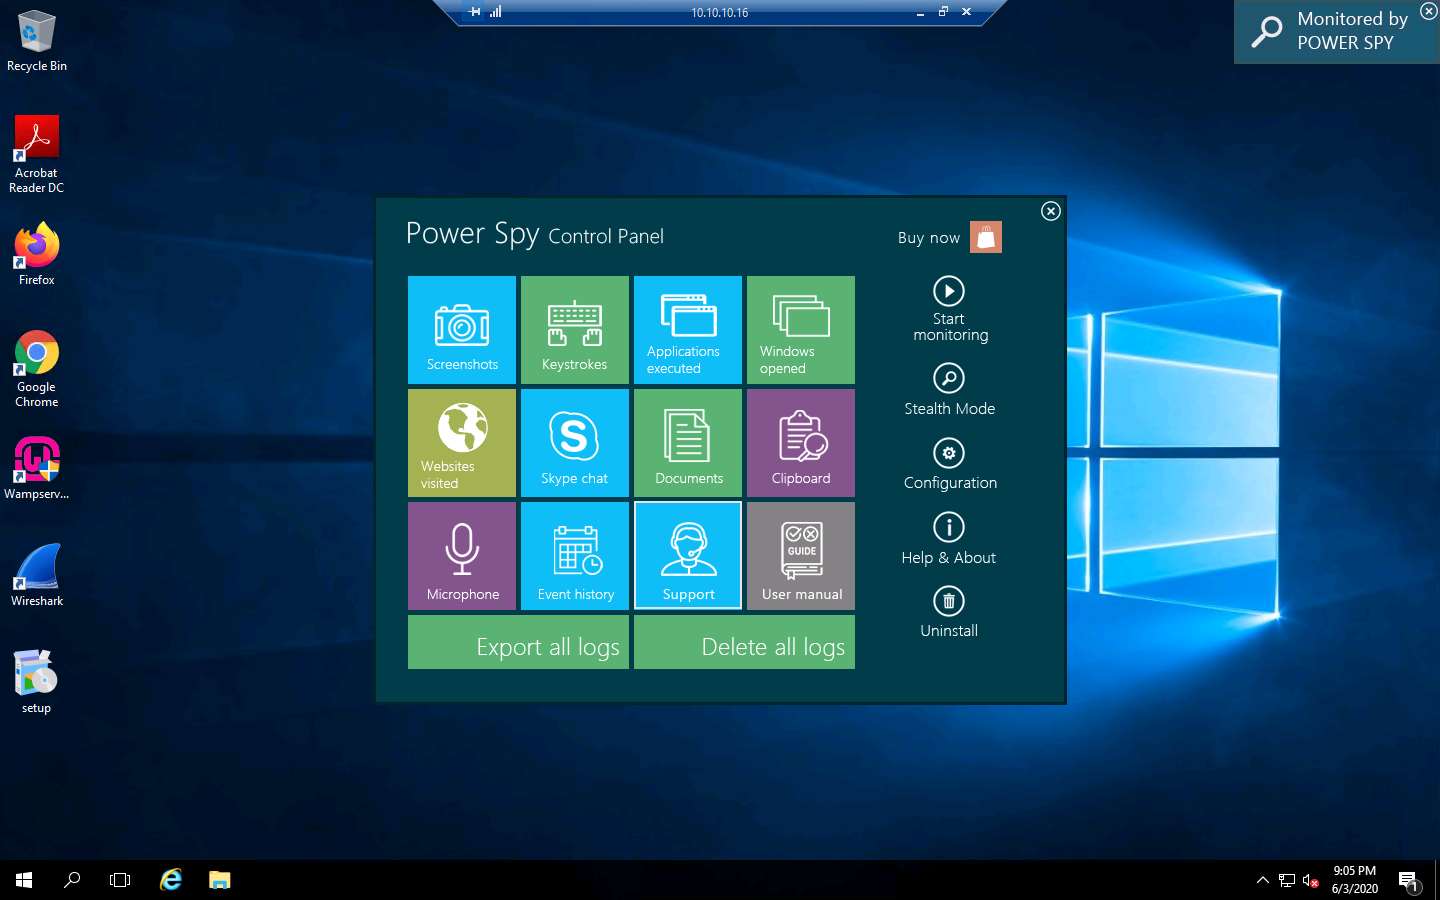Launch Internet Explorer from taskbar
1440x900 pixels.
(171, 880)
